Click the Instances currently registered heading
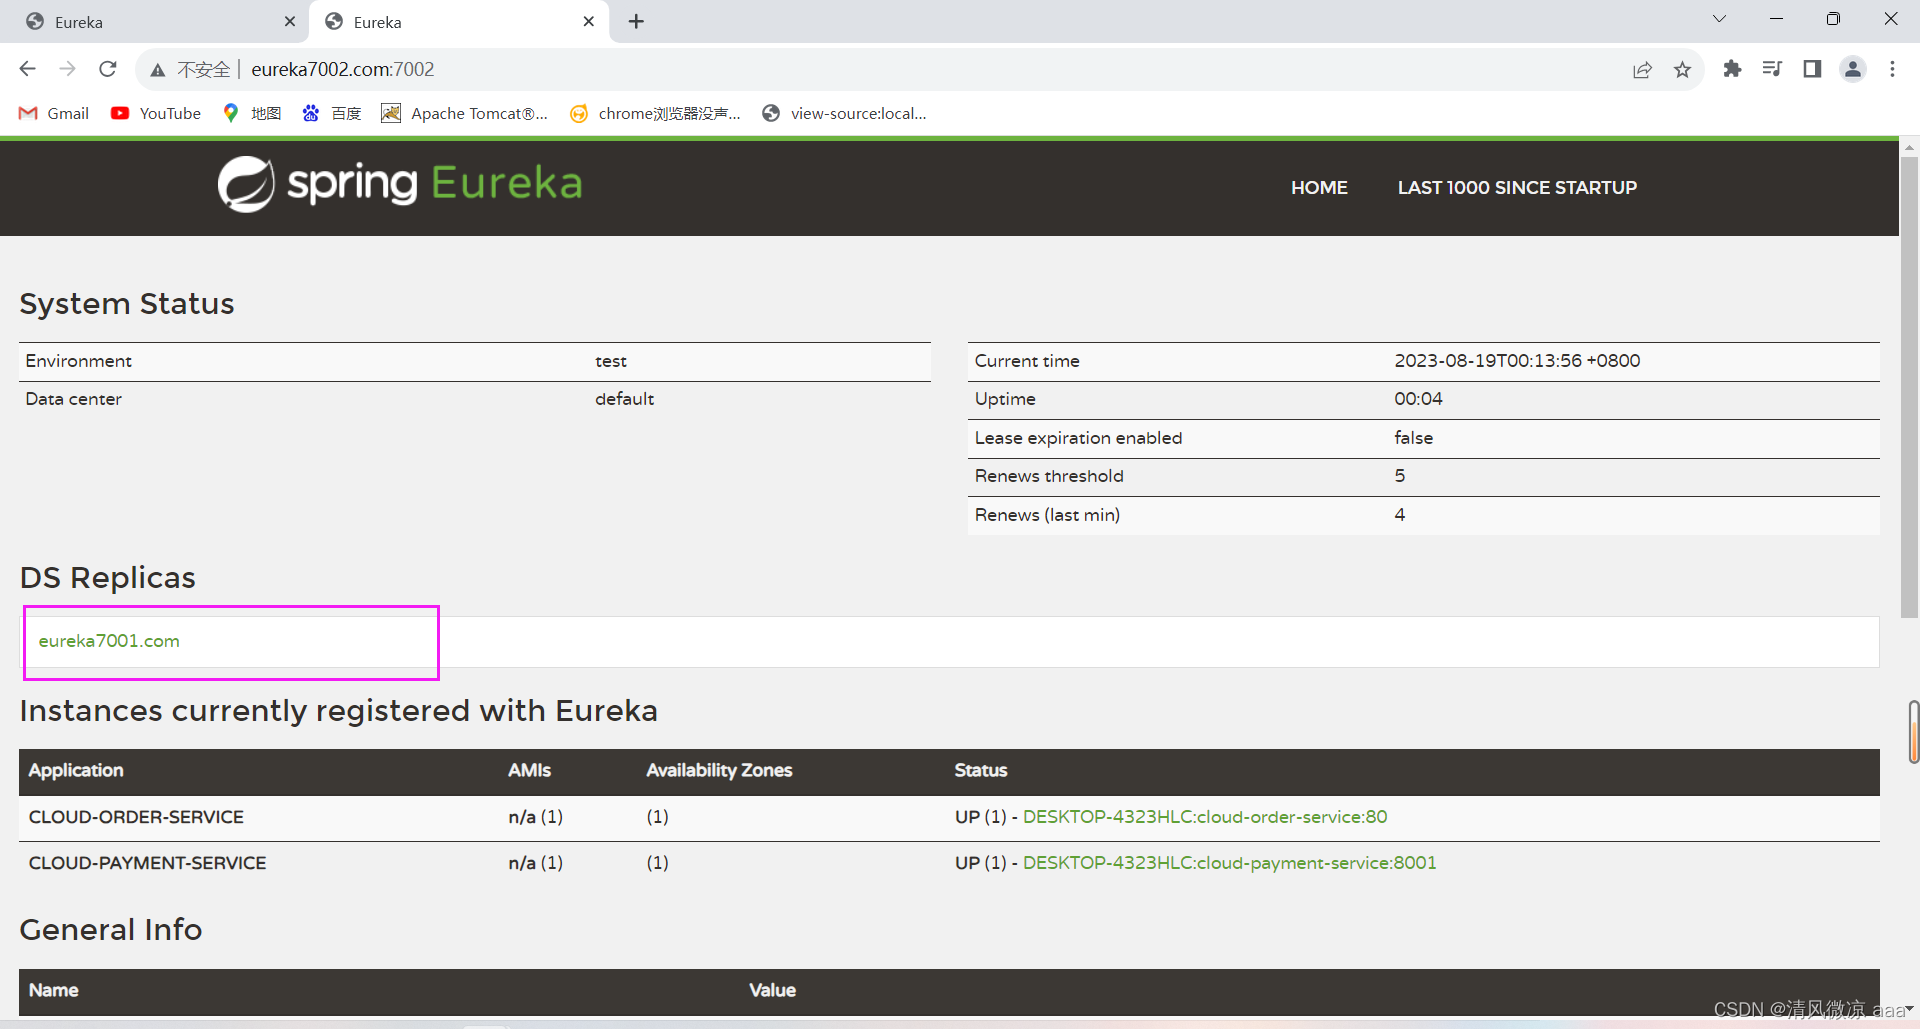The width and height of the screenshot is (1920, 1029). (x=339, y=711)
